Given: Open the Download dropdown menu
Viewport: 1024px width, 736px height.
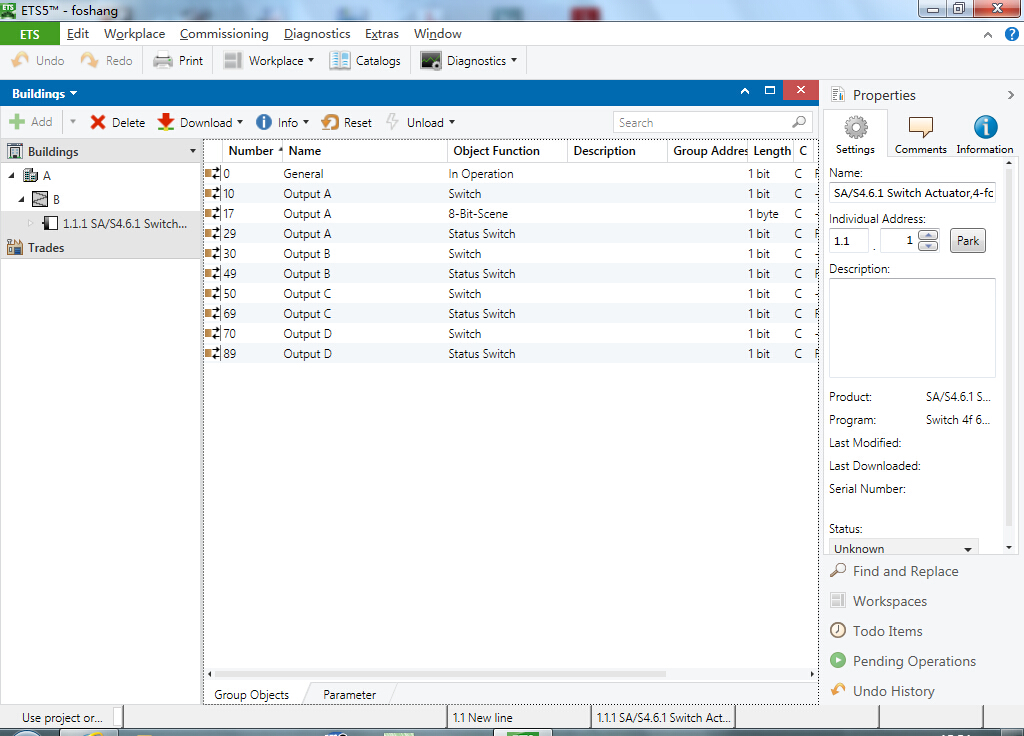Looking at the screenshot, I should (239, 123).
